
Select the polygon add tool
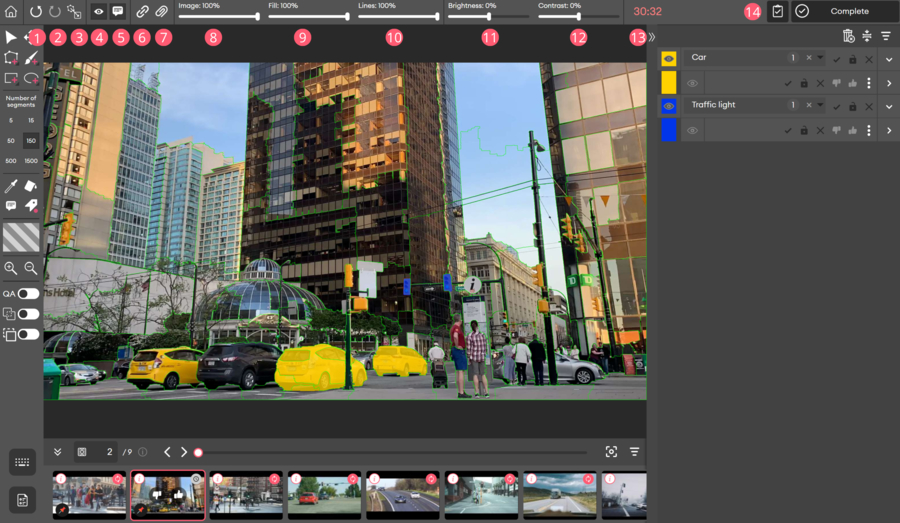pyautogui.click(x=10, y=57)
